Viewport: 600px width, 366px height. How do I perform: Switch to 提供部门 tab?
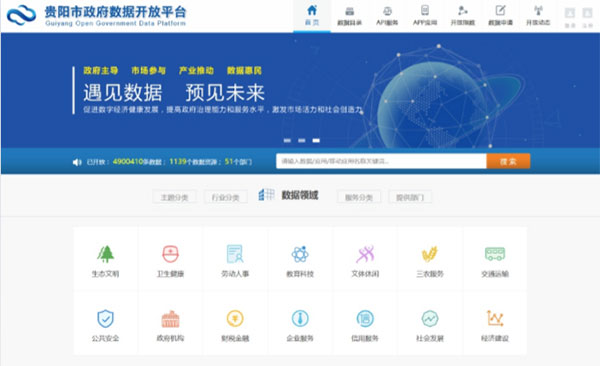click(410, 197)
